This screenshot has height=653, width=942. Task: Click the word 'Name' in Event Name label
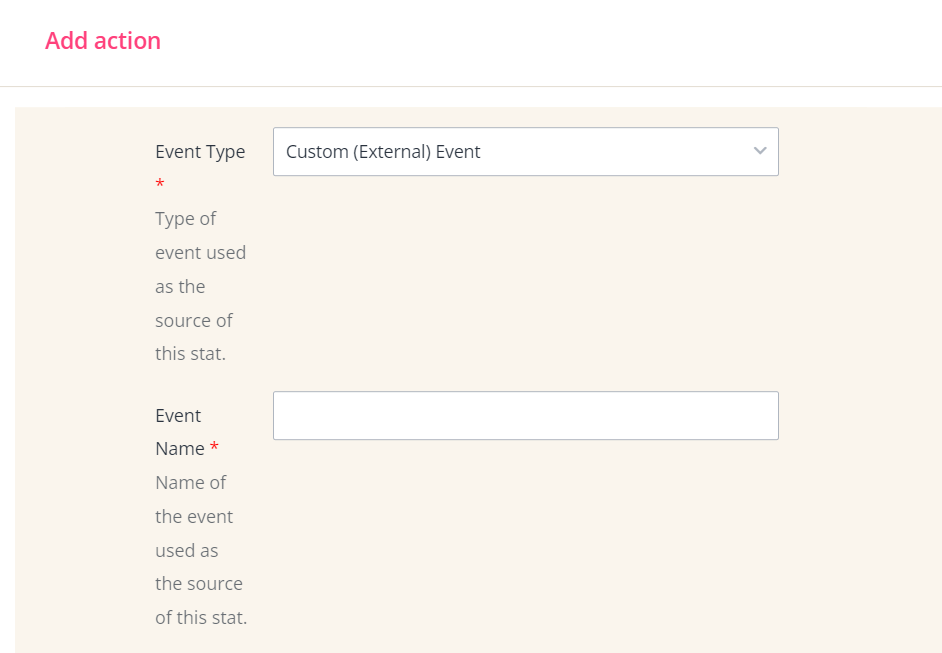180,449
